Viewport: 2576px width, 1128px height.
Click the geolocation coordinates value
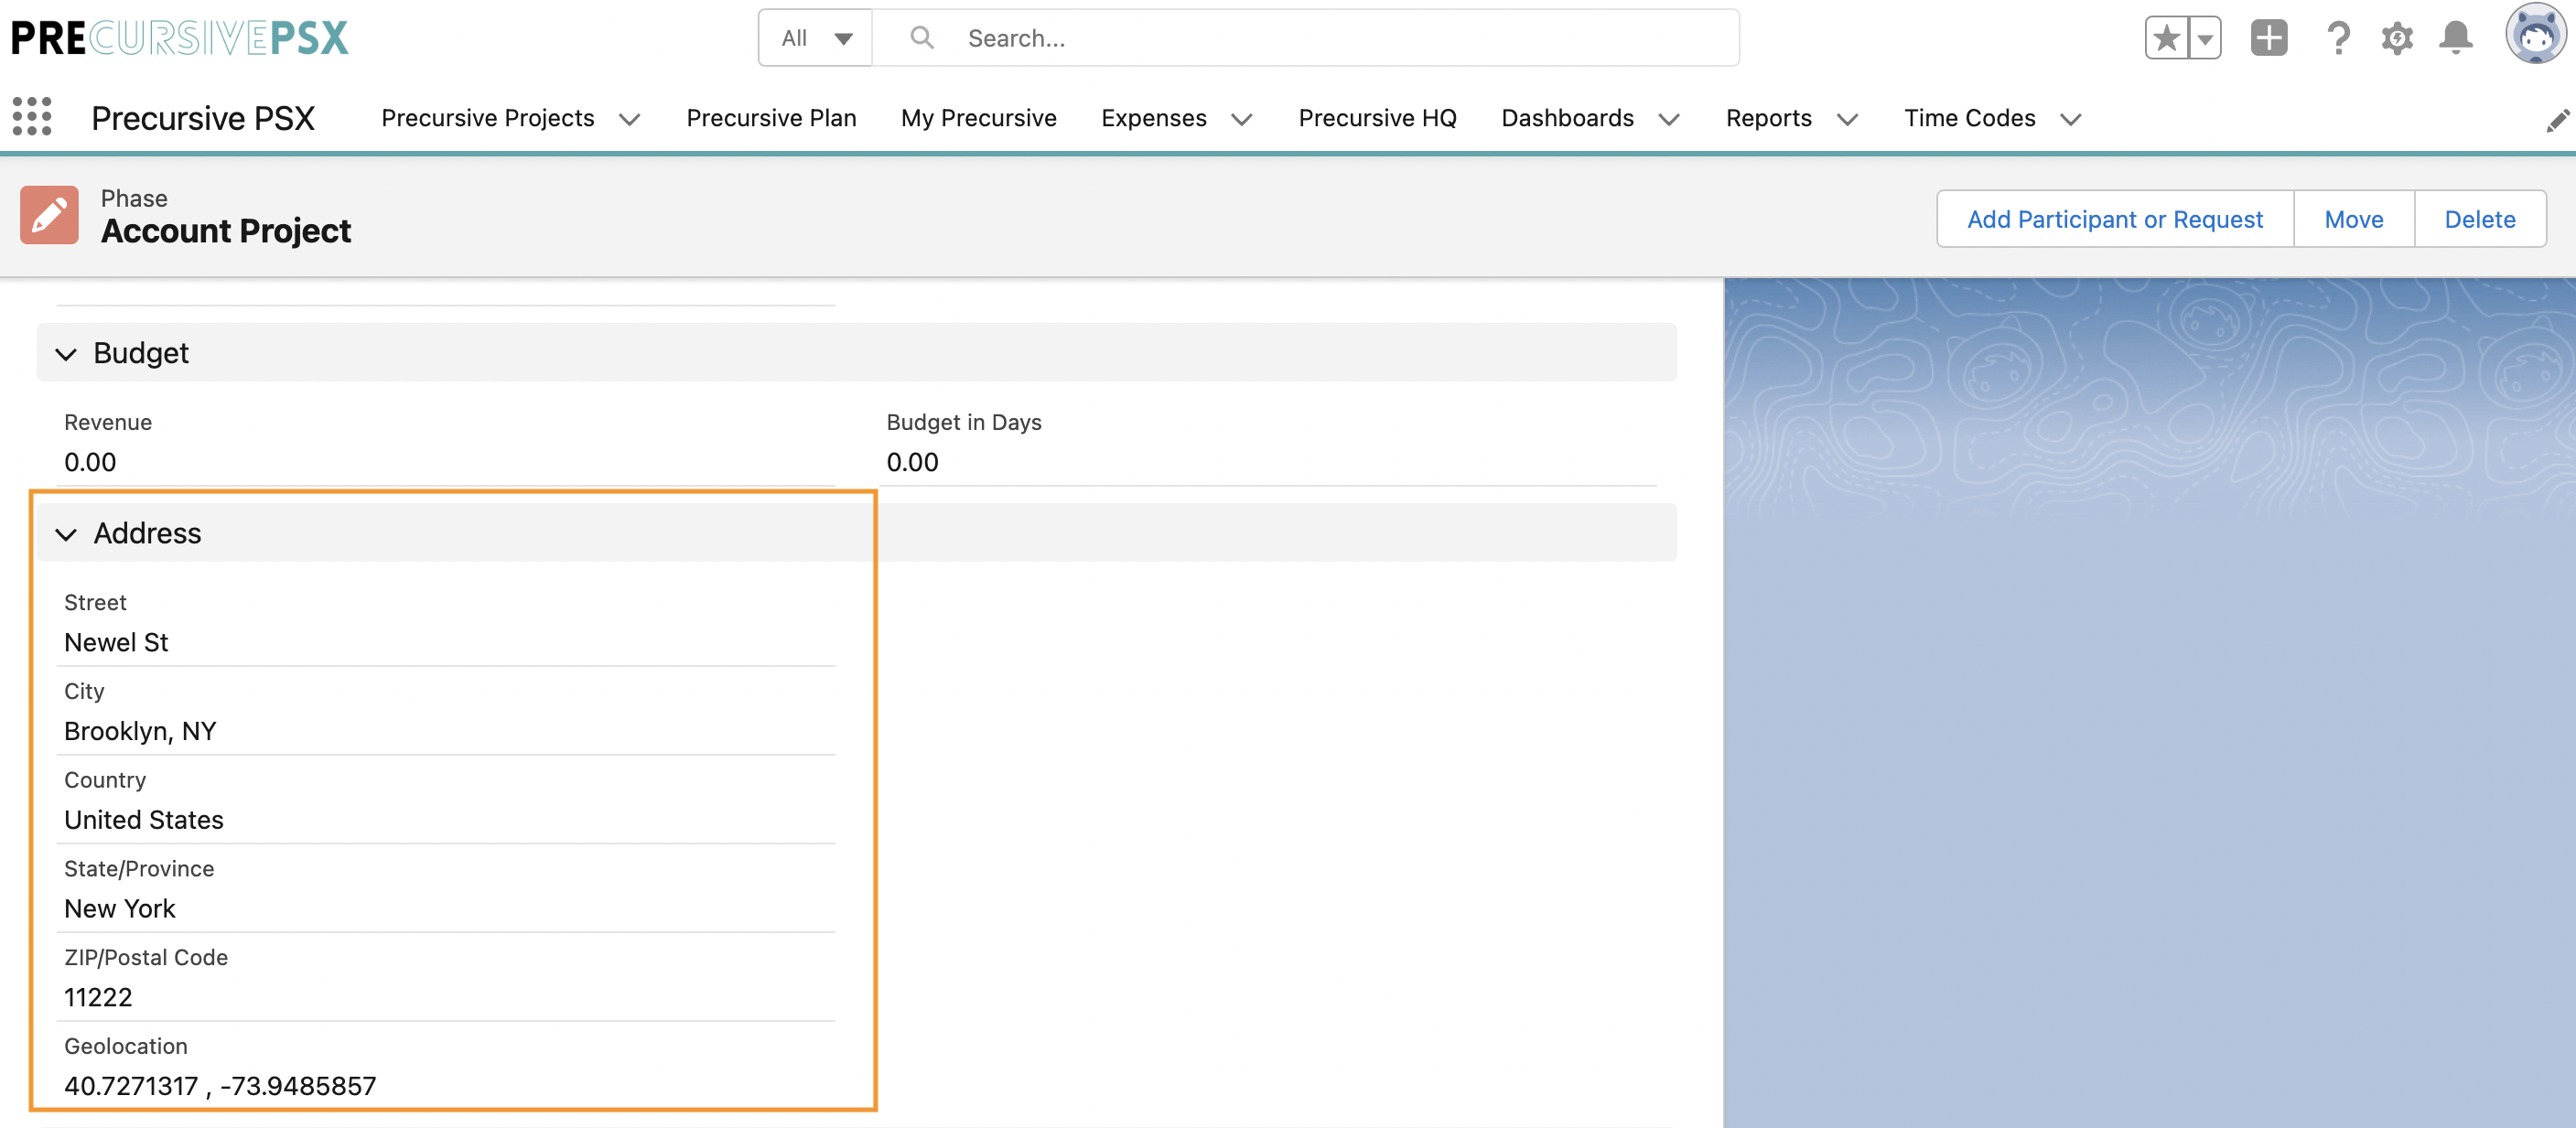(220, 1086)
